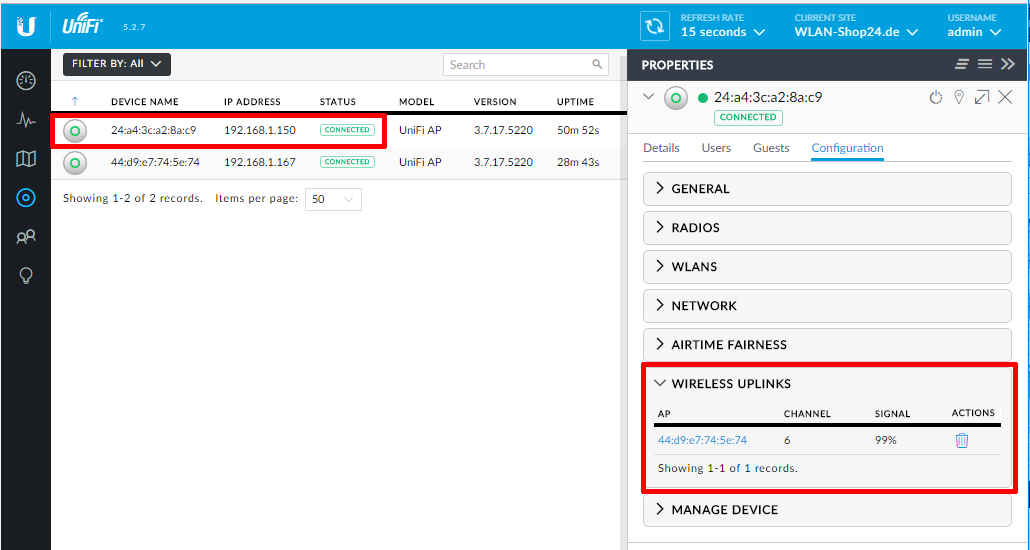
Task: Click uptime value 50m 52s
Action: click(x=578, y=131)
